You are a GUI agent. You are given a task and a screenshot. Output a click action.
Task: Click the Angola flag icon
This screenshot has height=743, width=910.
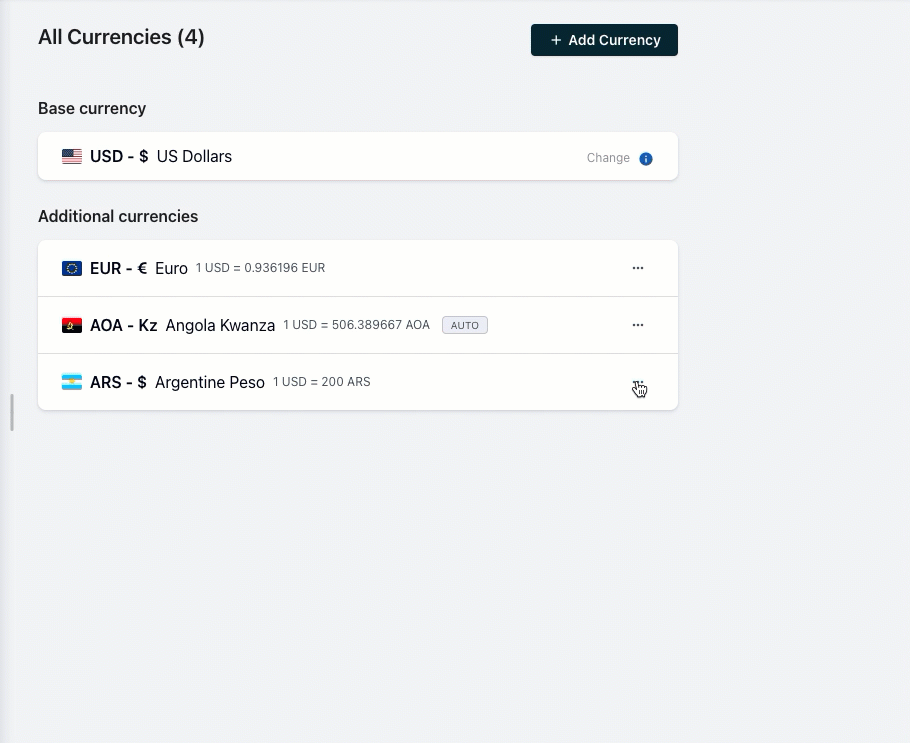coord(72,325)
